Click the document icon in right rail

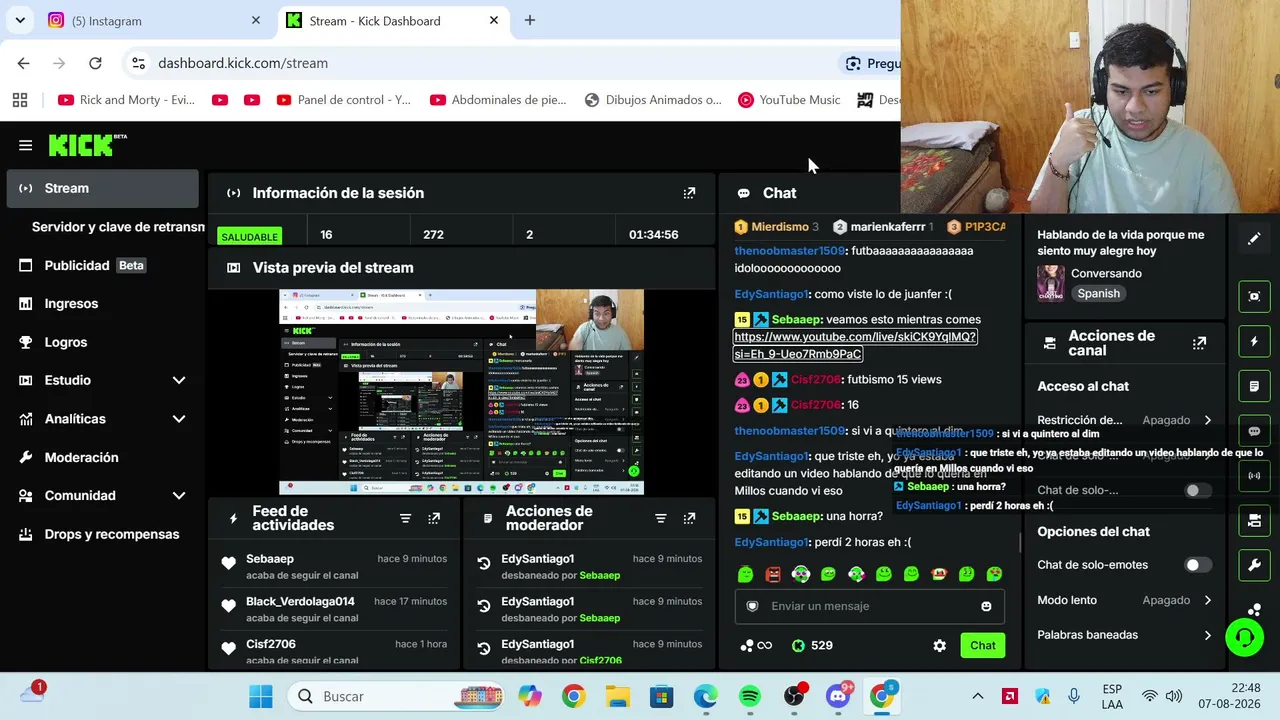tap(1254, 386)
